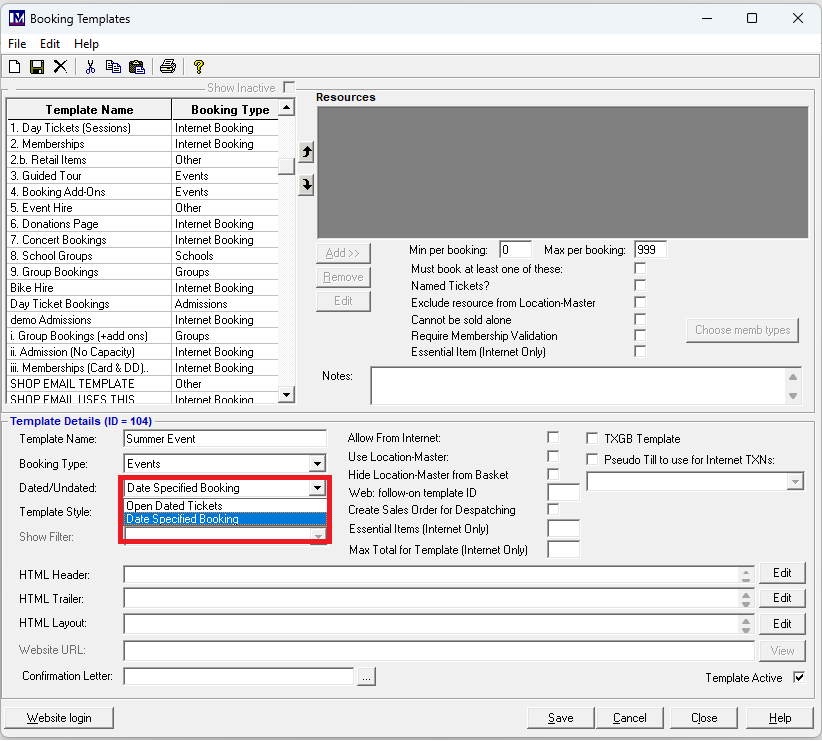The height and width of the screenshot is (741, 822).
Task: Click the Delete X toolbar icon
Action: [x=60, y=67]
